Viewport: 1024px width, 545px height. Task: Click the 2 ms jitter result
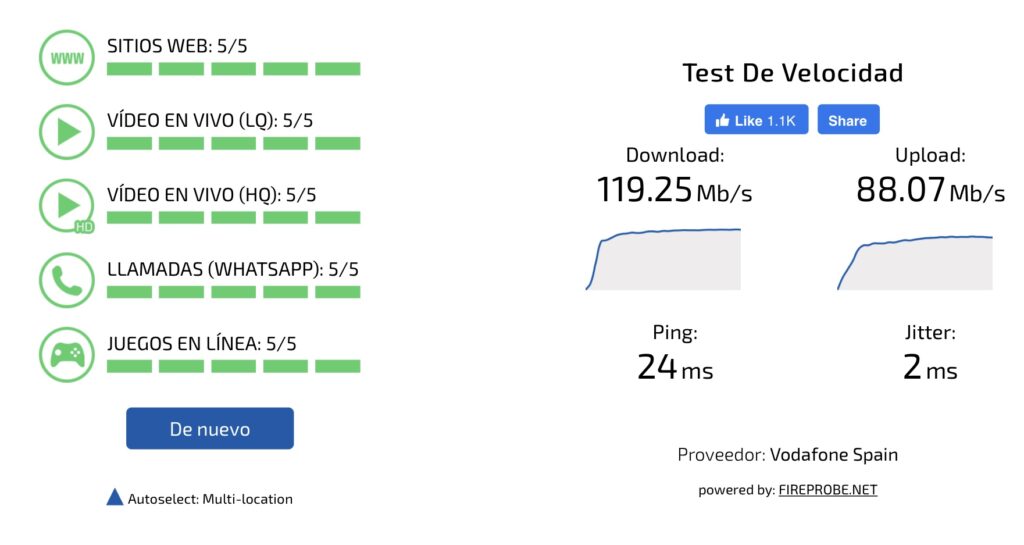point(930,367)
